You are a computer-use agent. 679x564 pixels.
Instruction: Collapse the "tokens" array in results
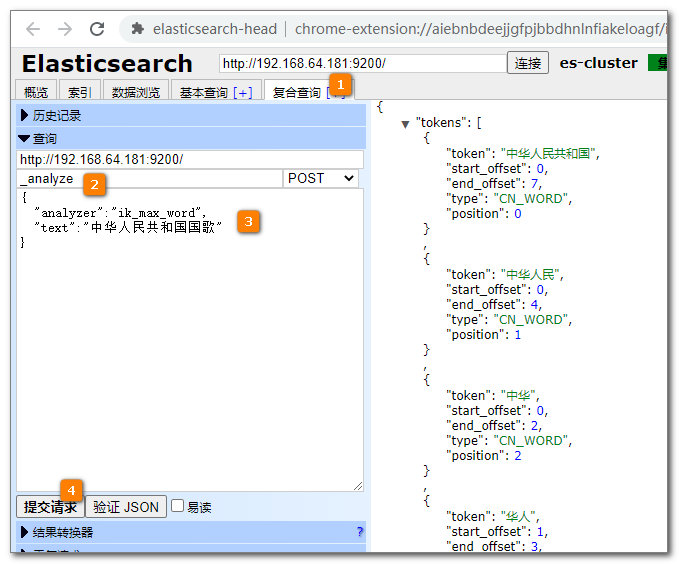405,125
